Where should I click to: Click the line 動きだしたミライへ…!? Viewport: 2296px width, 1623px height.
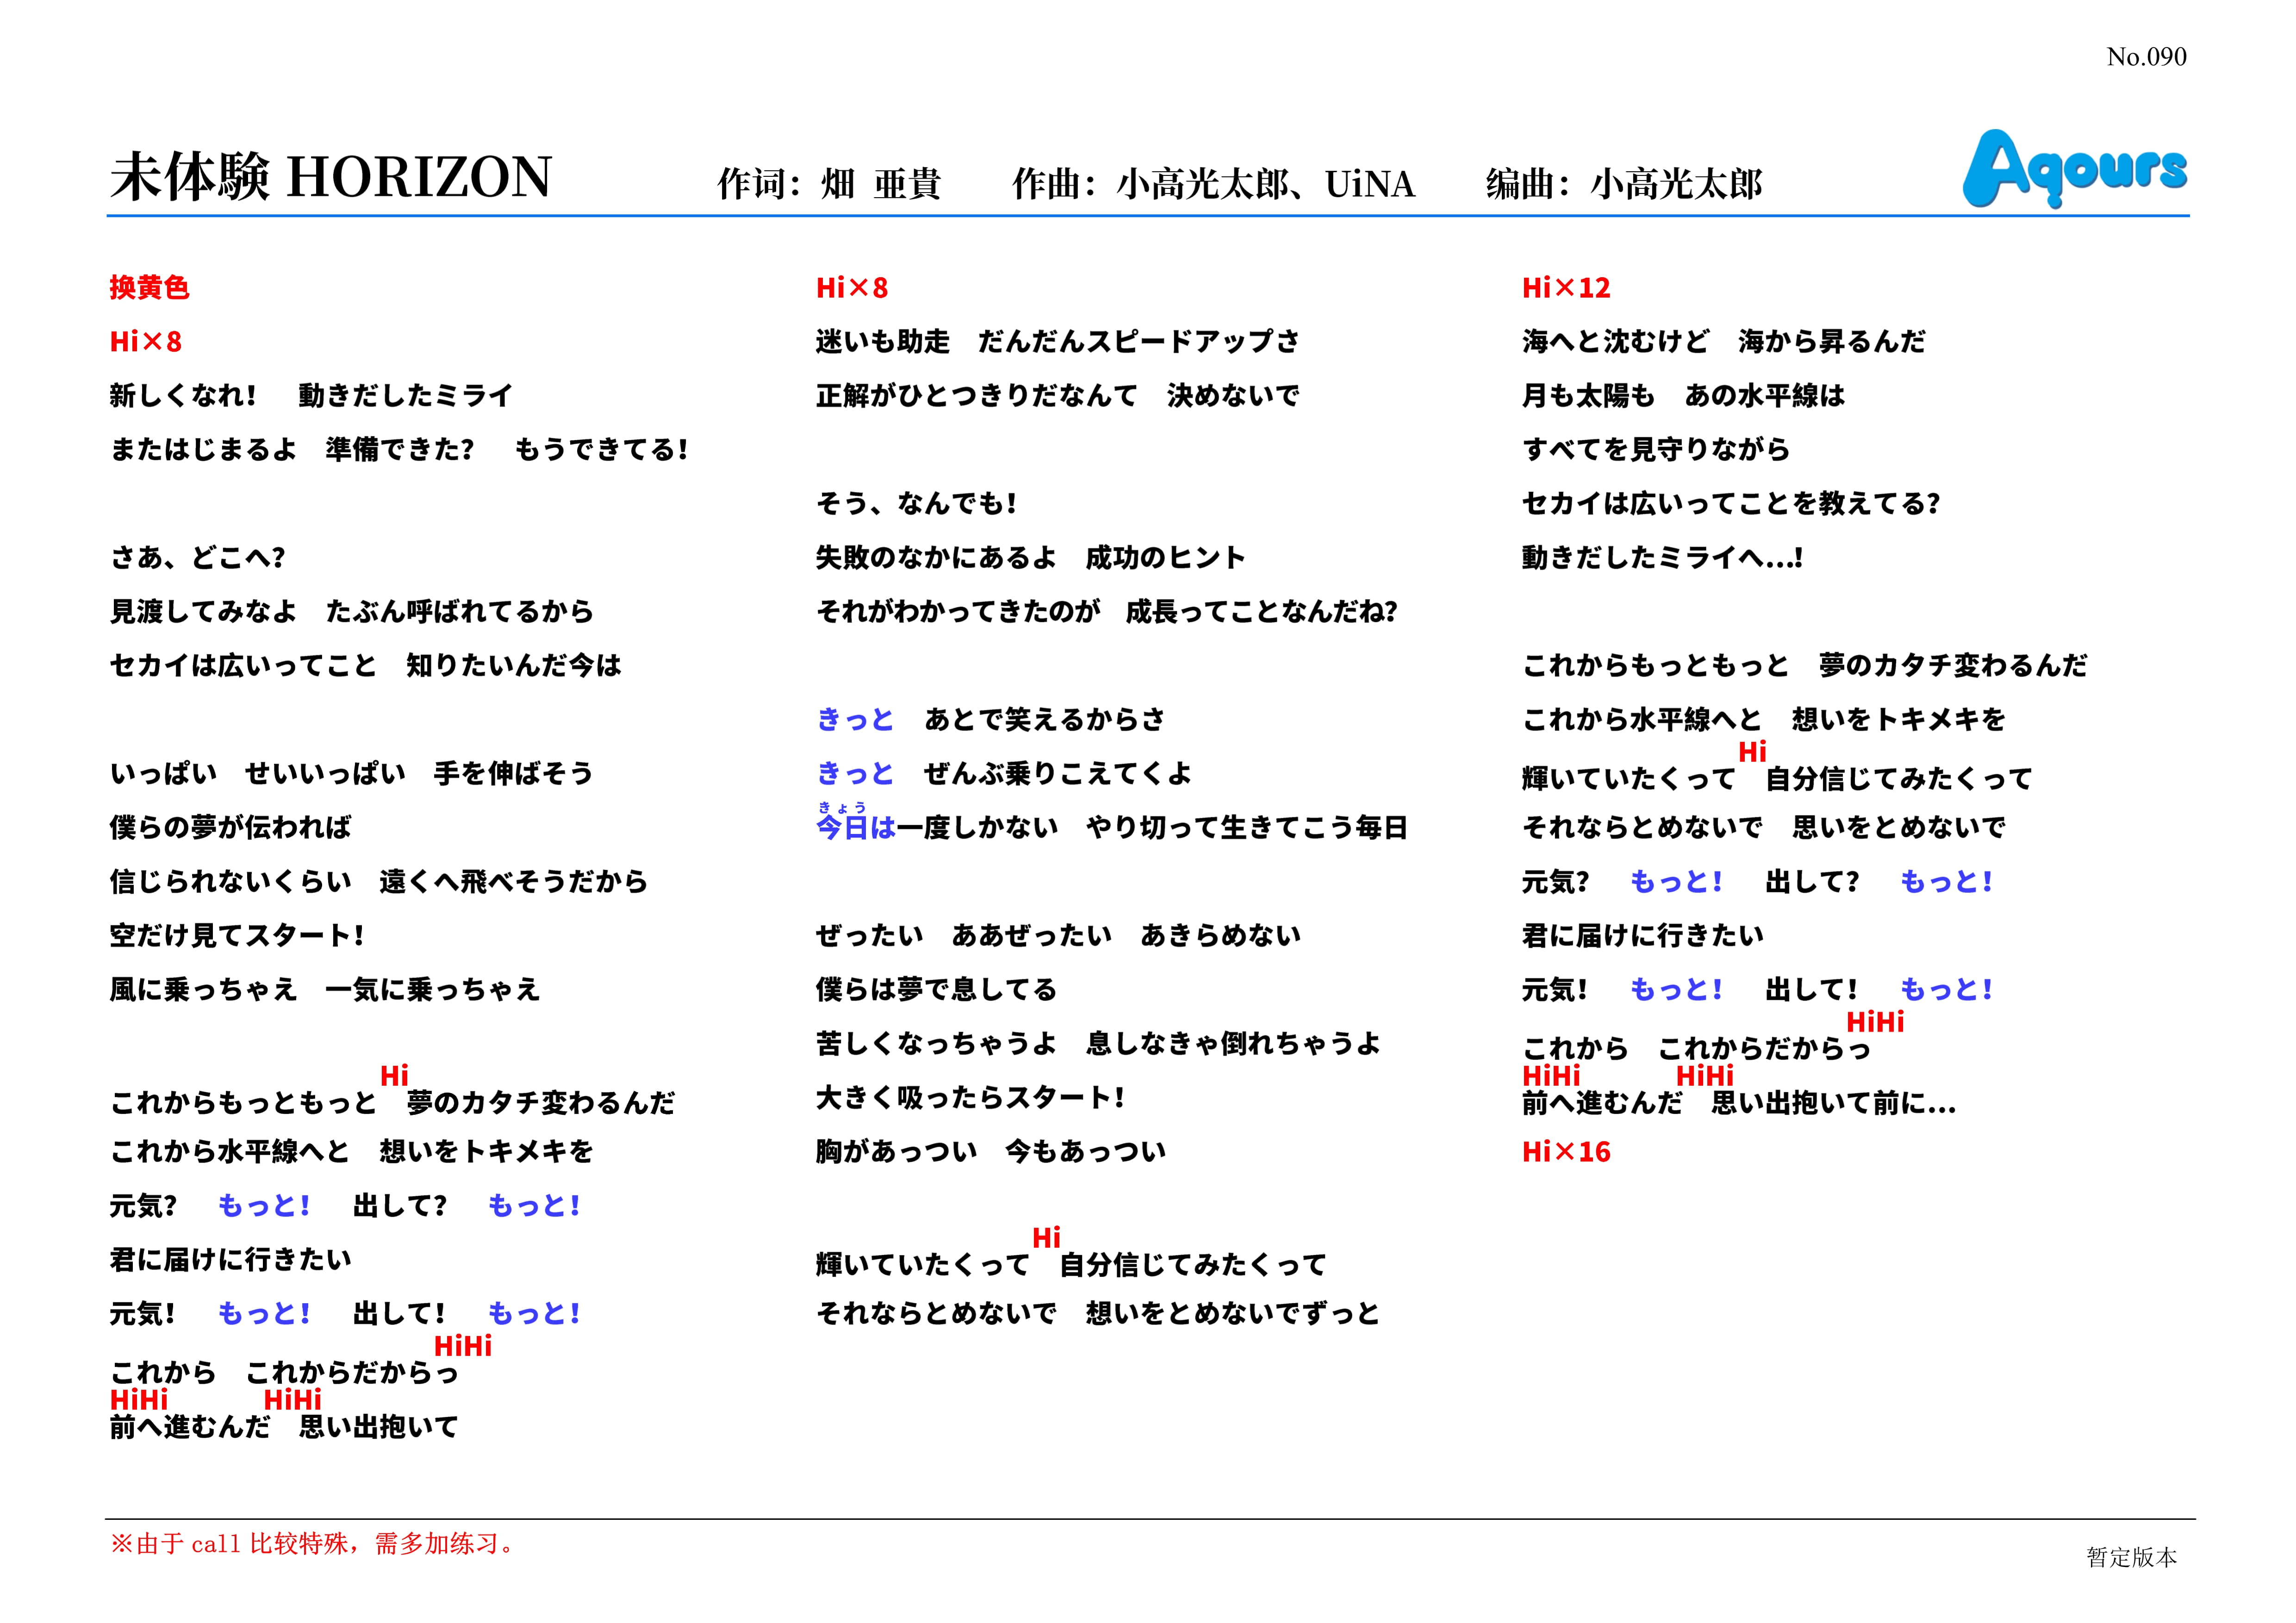(1661, 558)
